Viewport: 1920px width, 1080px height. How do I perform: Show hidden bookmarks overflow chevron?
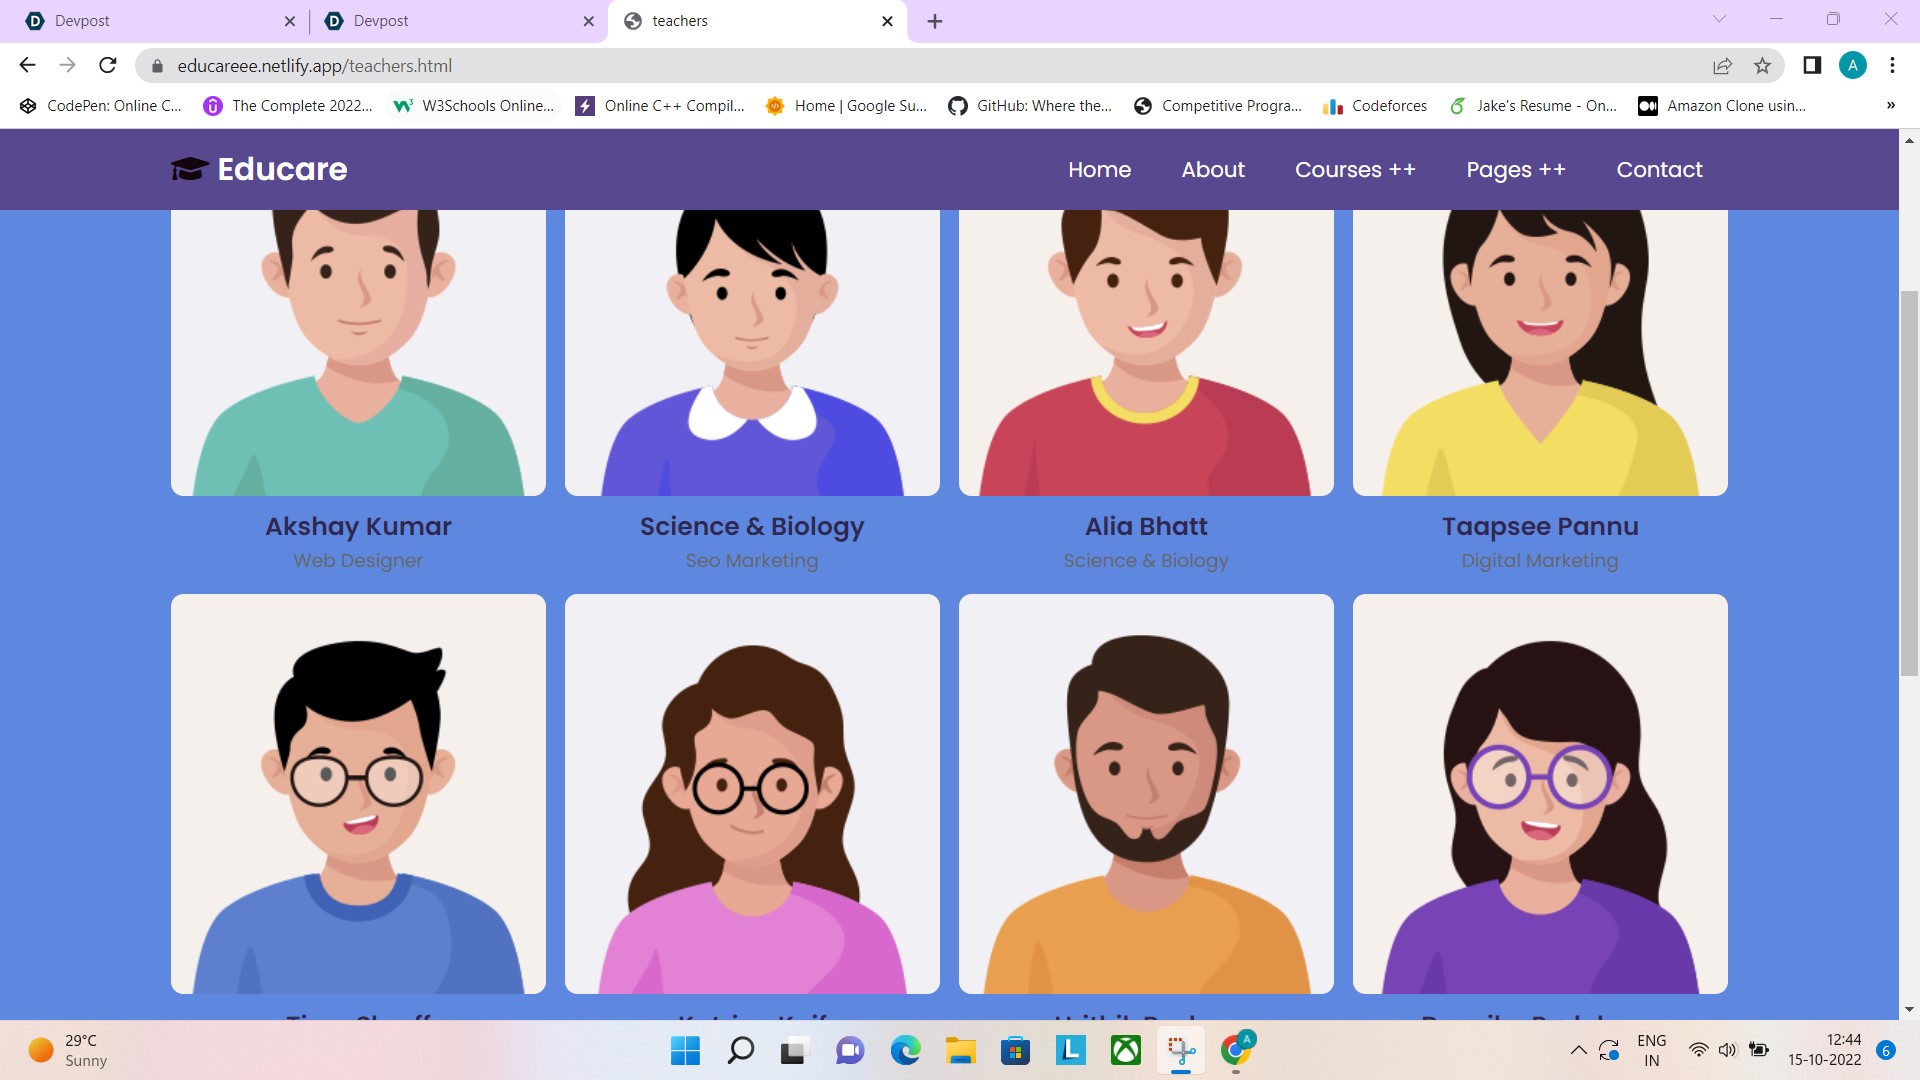tap(1890, 106)
